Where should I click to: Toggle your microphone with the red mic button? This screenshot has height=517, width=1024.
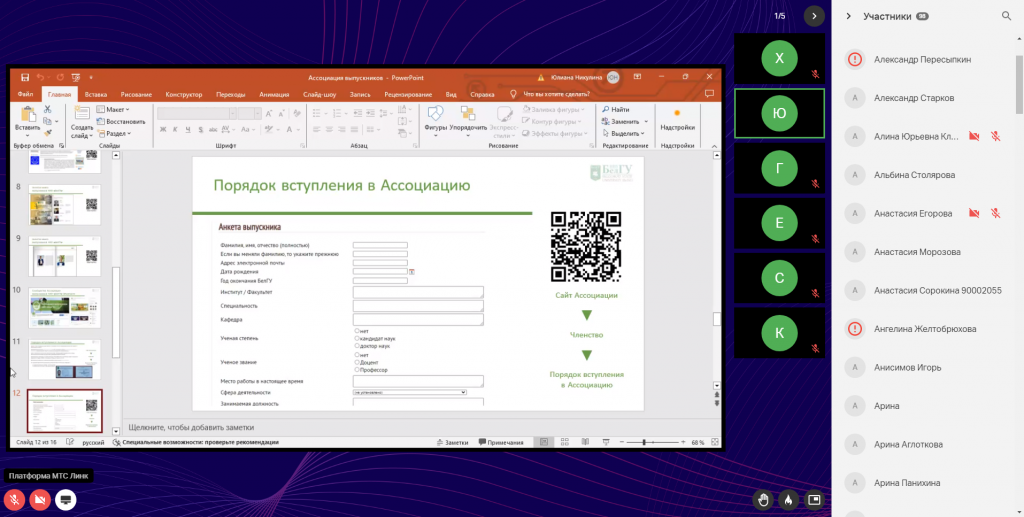[x=14, y=500]
